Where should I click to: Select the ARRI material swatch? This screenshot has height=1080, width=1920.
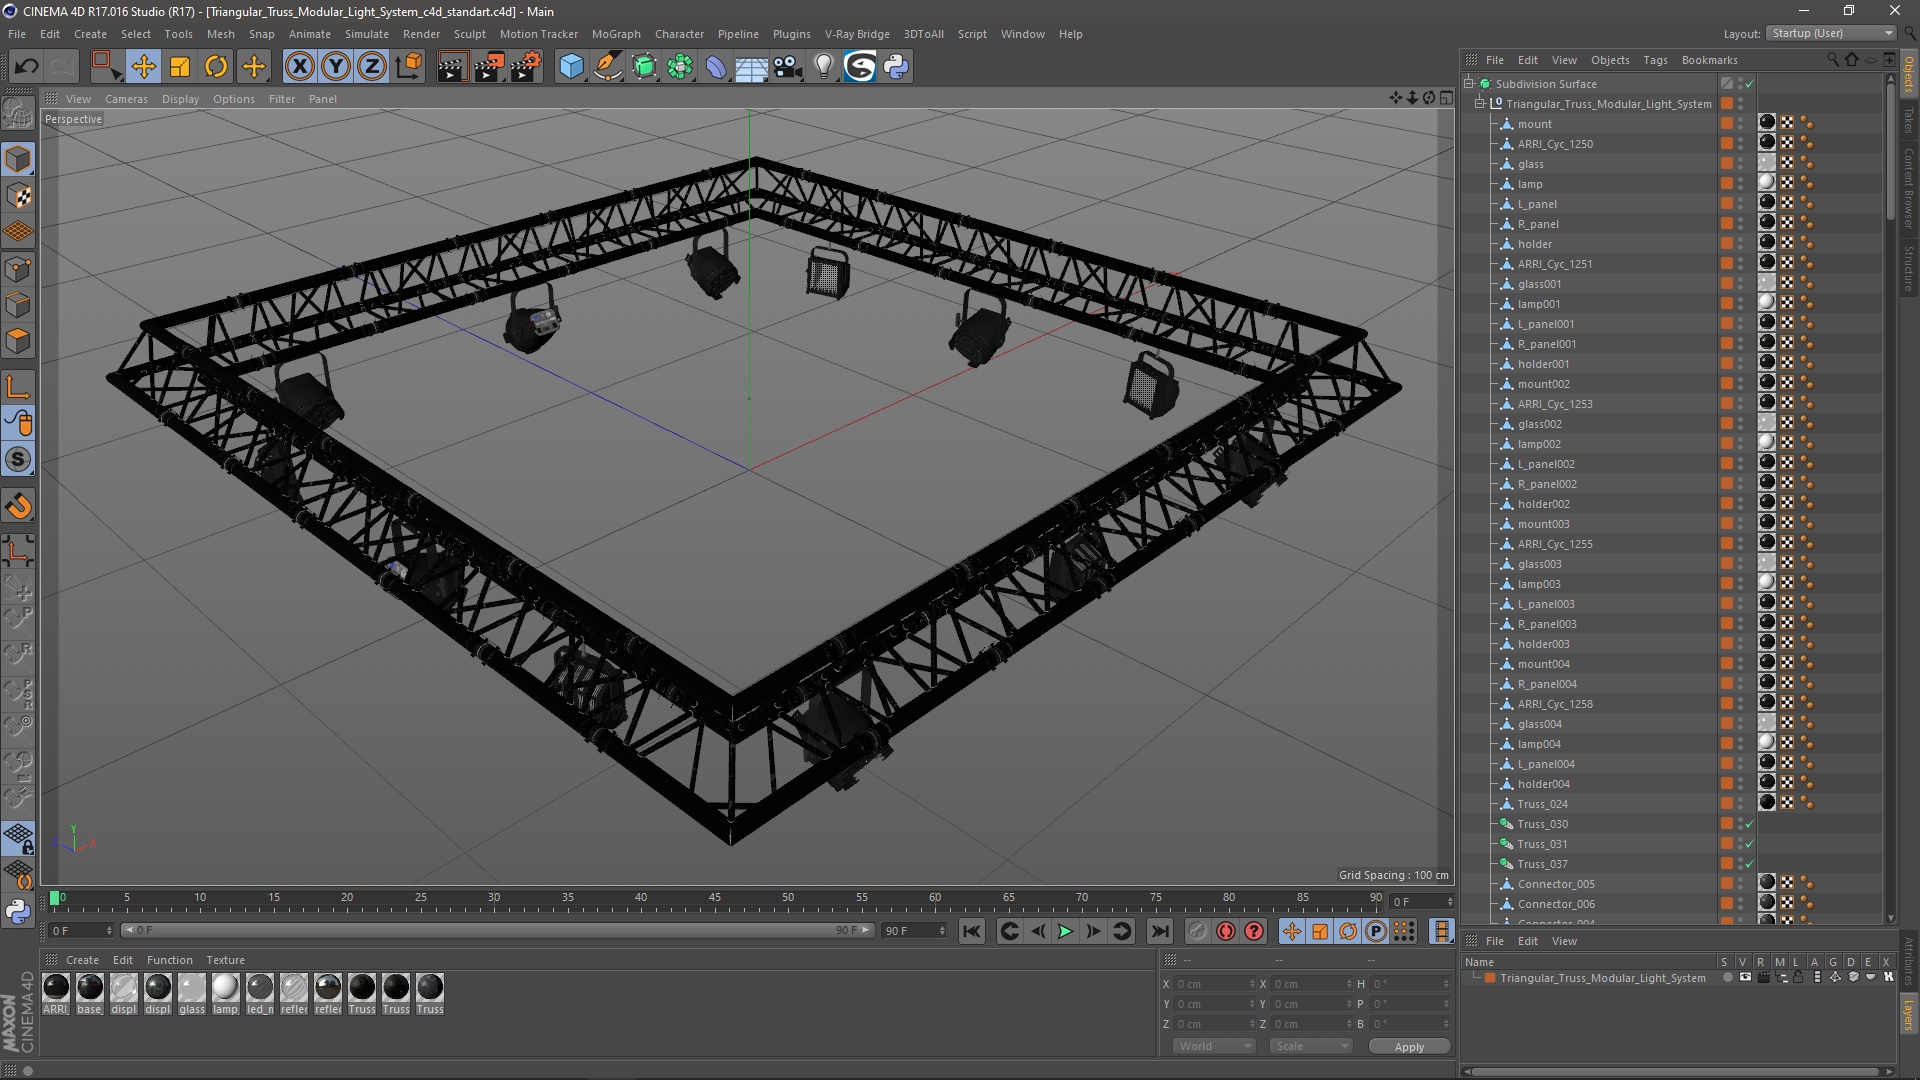pos(56,988)
